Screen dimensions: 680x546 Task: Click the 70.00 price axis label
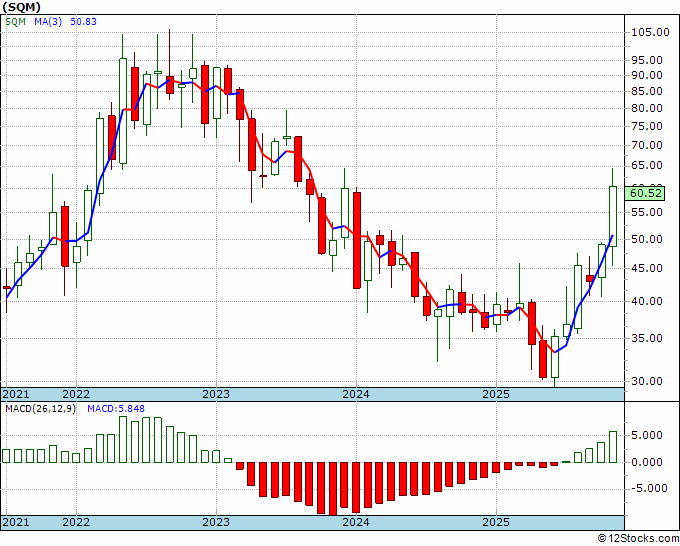(647, 145)
